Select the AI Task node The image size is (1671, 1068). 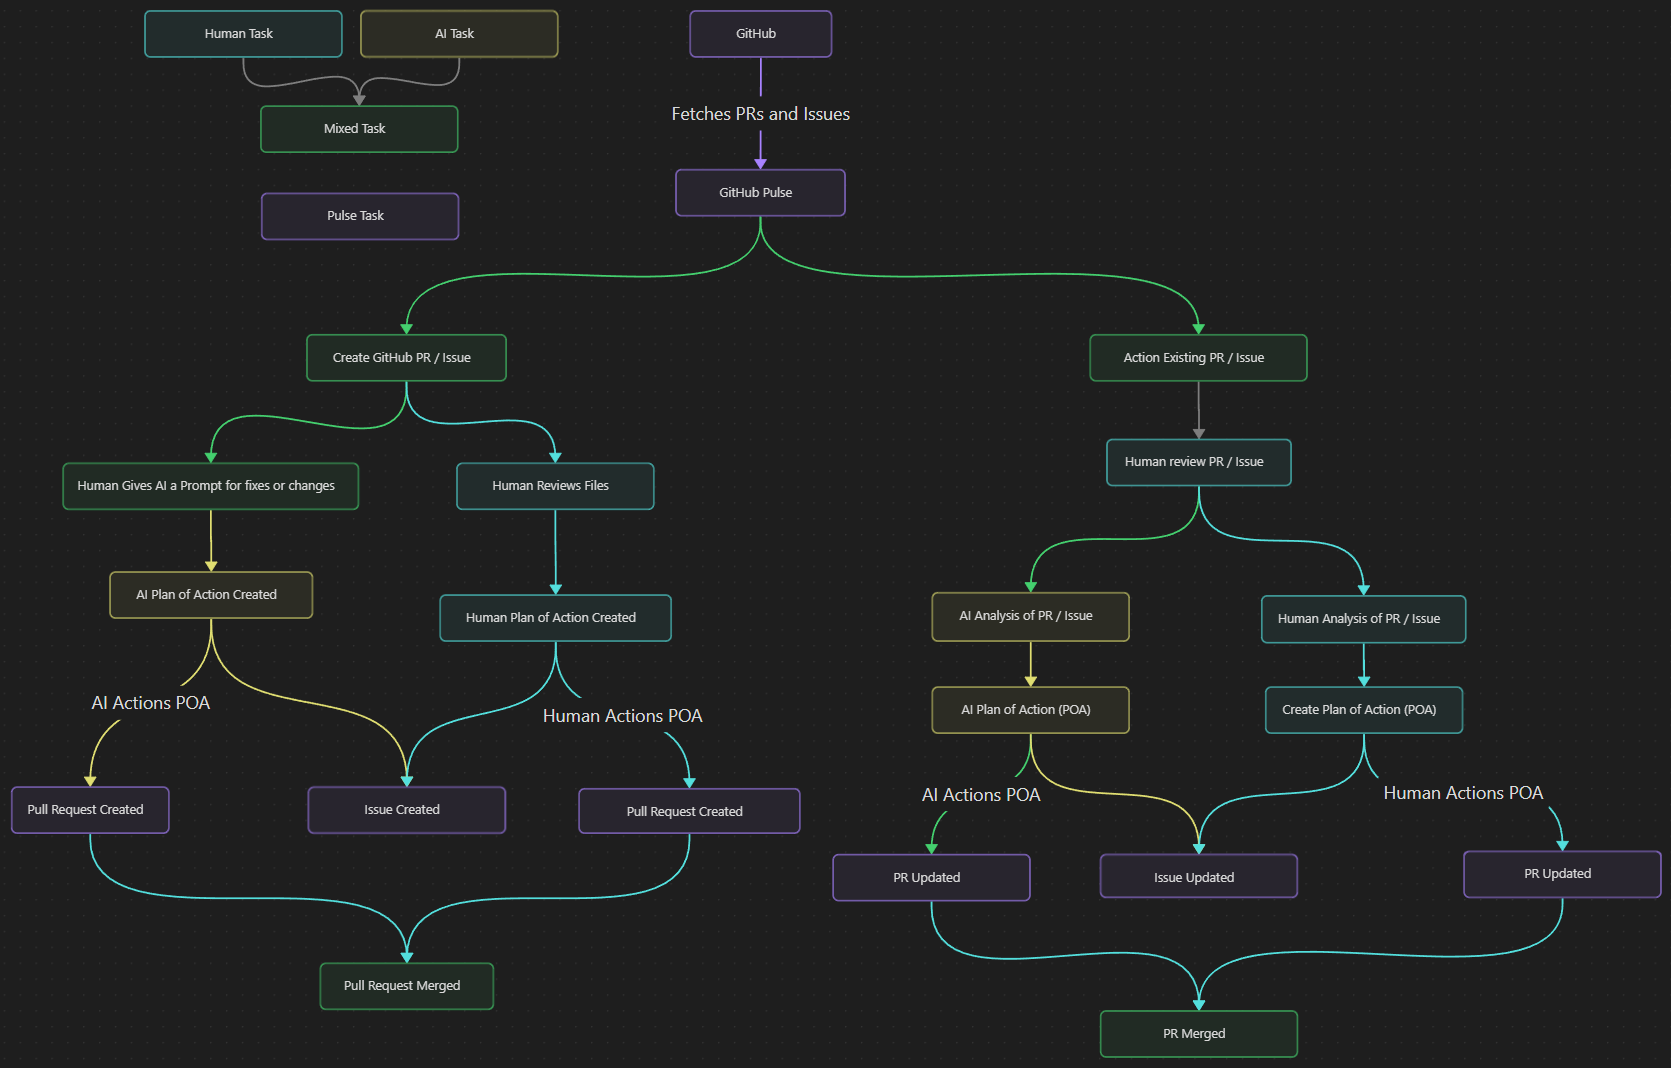(x=459, y=34)
